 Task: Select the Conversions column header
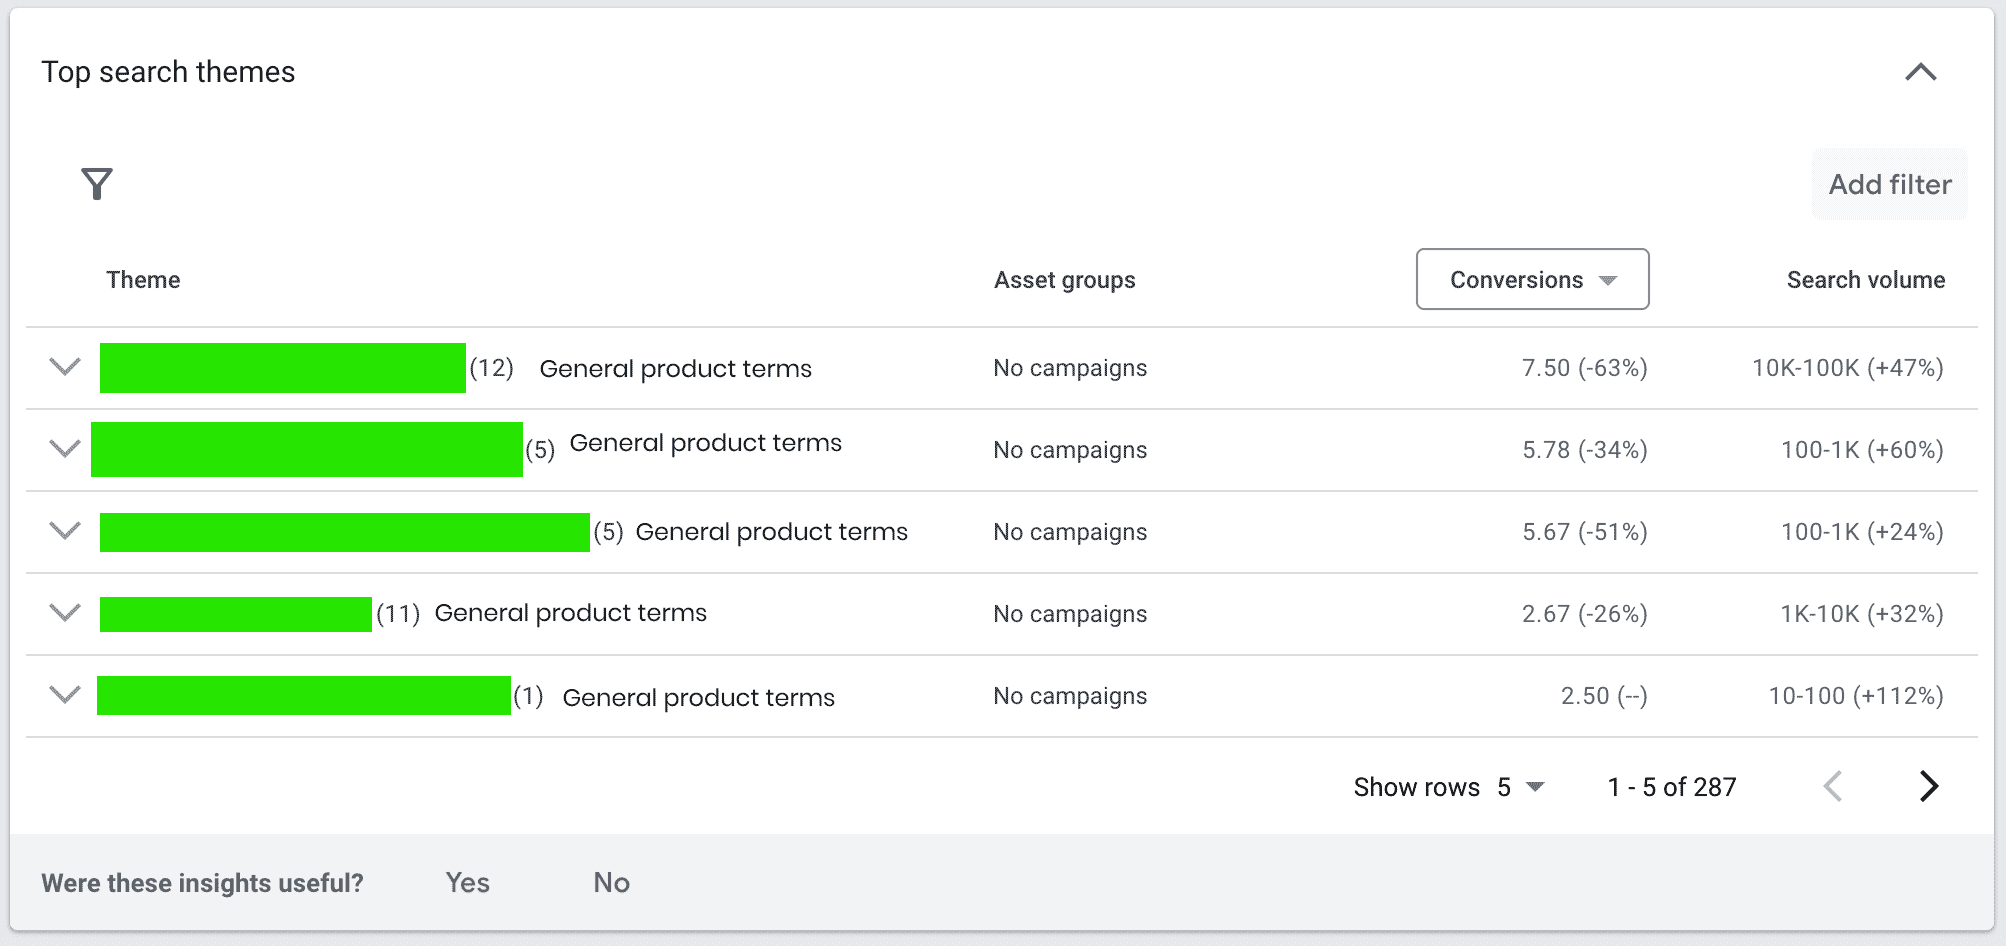pos(1516,280)
